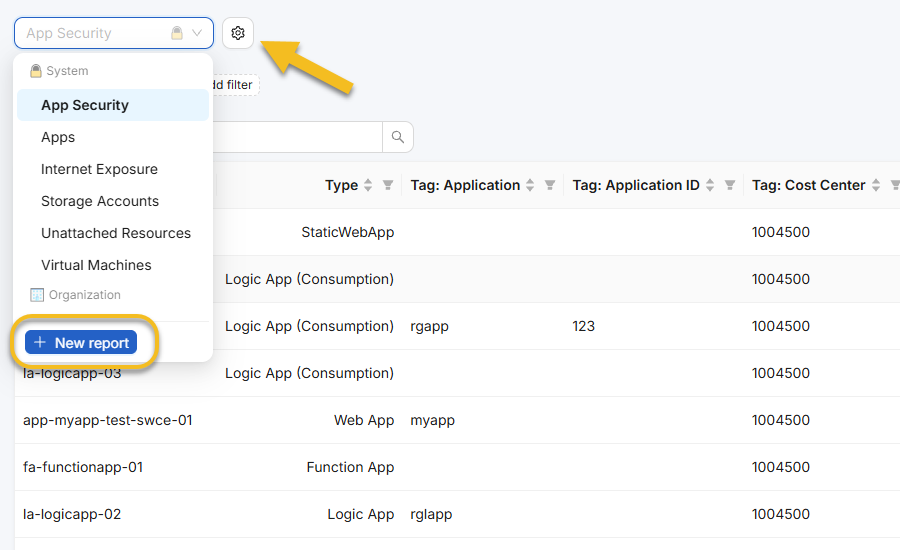
Task: Click the StaticWebApp type cell
Action: pos(347,232)
